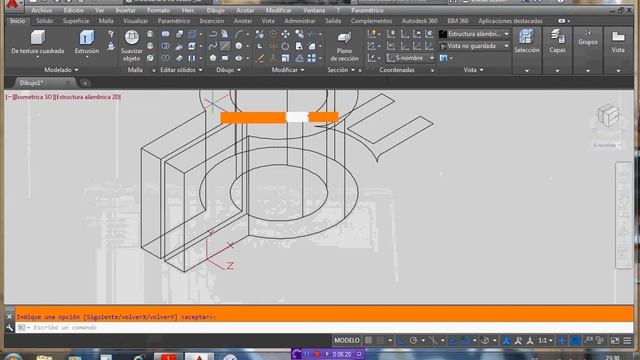Toggle auto-scale annotation icon in status bar
Viewport: 640px width, 360px height.
point(518,340)
